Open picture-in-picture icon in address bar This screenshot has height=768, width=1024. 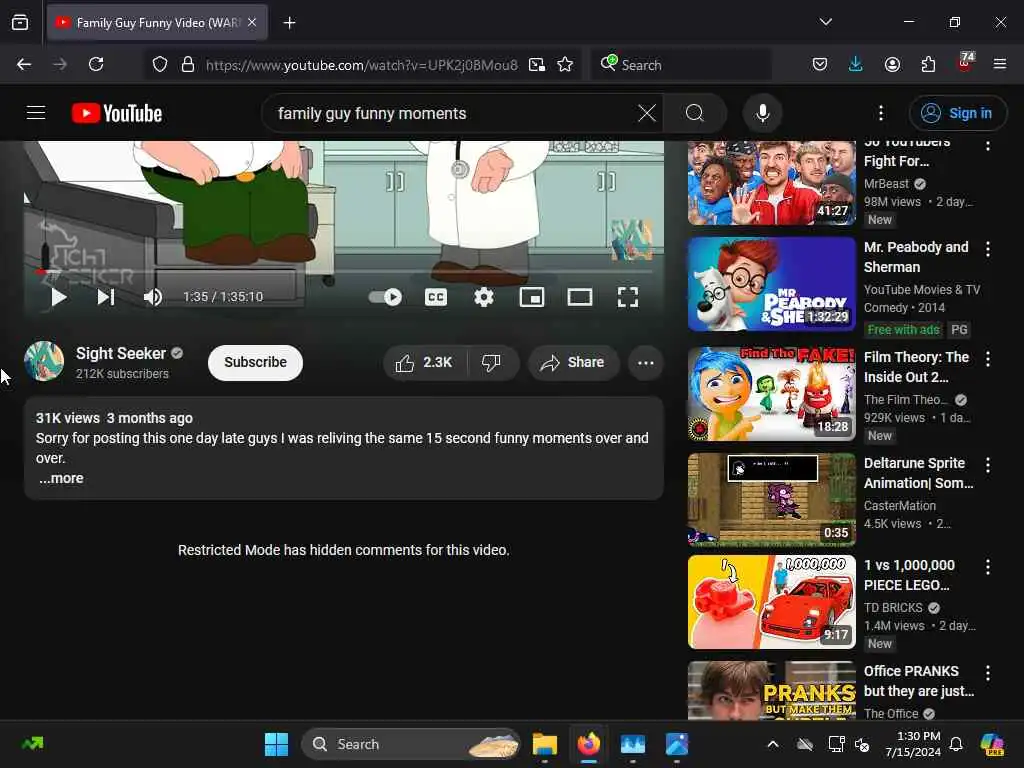coord(537,64)
